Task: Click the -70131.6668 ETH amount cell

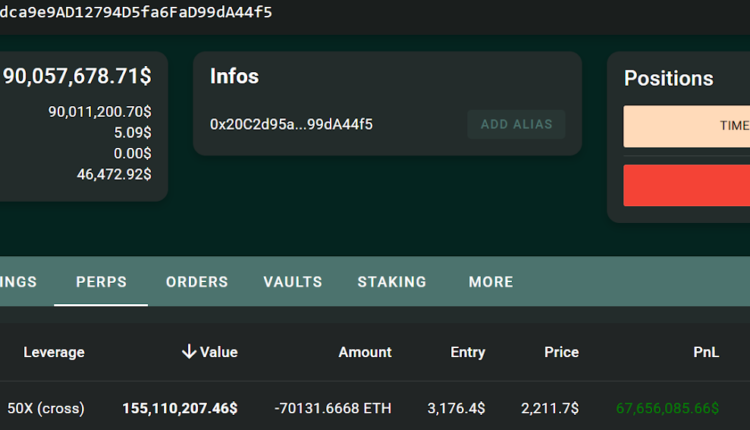Action: tap(333, 408)
